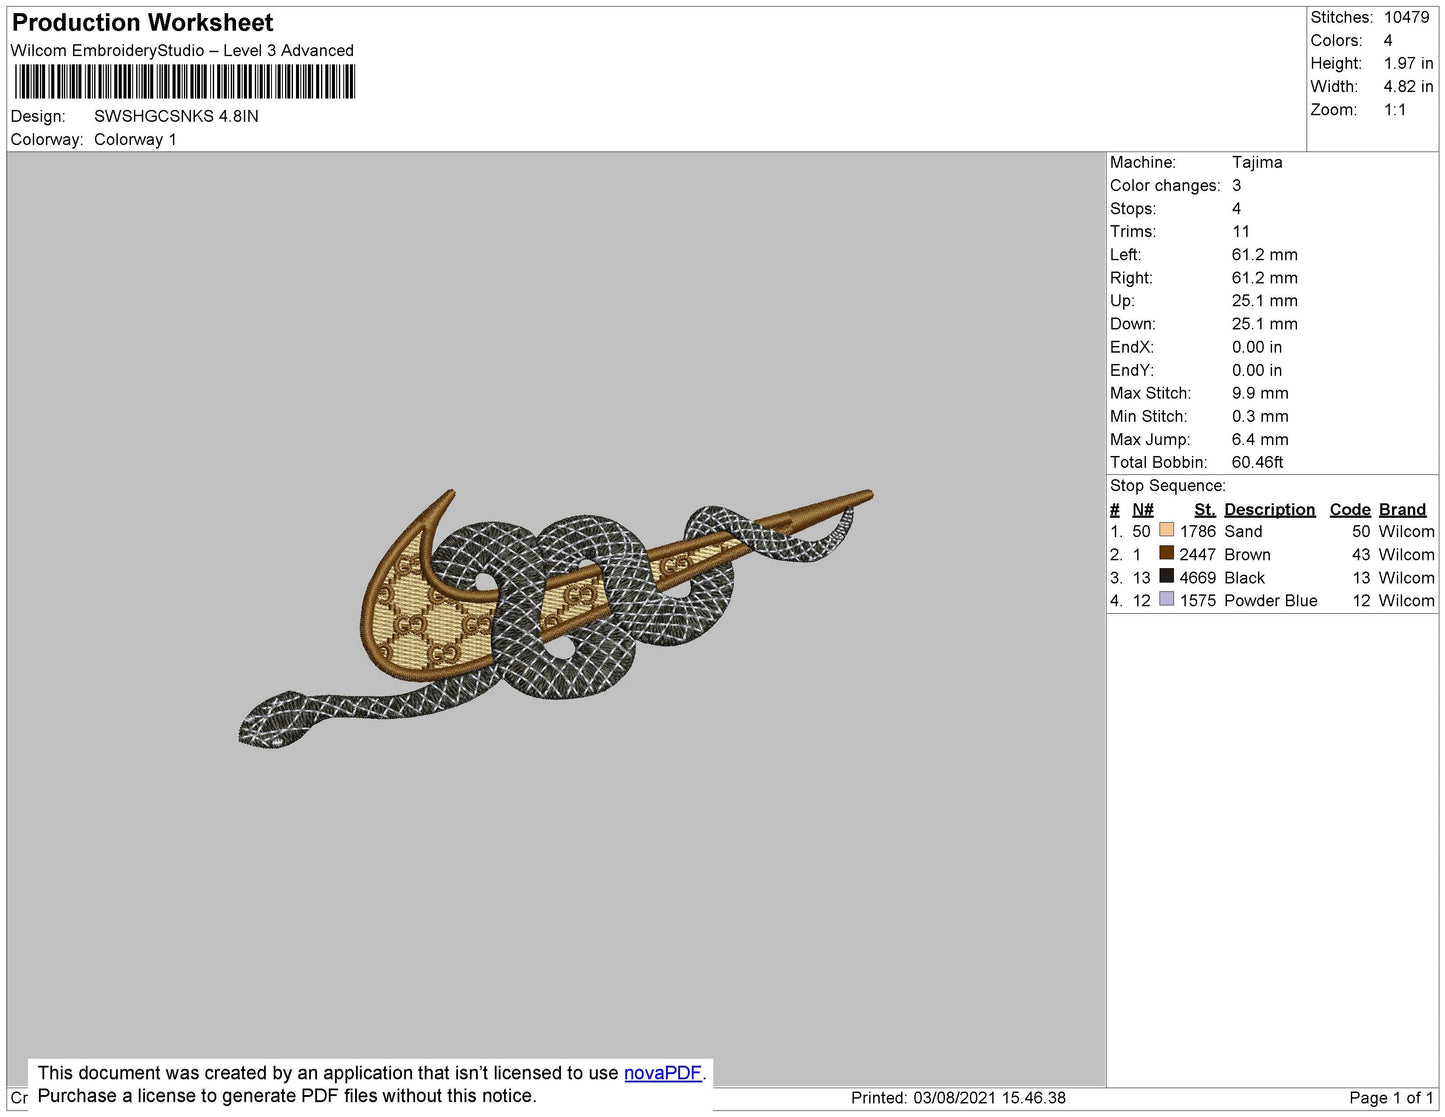Image resolution: width=1445 pixels, height=1117 pixels.
Task: Click the Total Bobbin value '60.46ft'
Action: tap(1258, 462)
